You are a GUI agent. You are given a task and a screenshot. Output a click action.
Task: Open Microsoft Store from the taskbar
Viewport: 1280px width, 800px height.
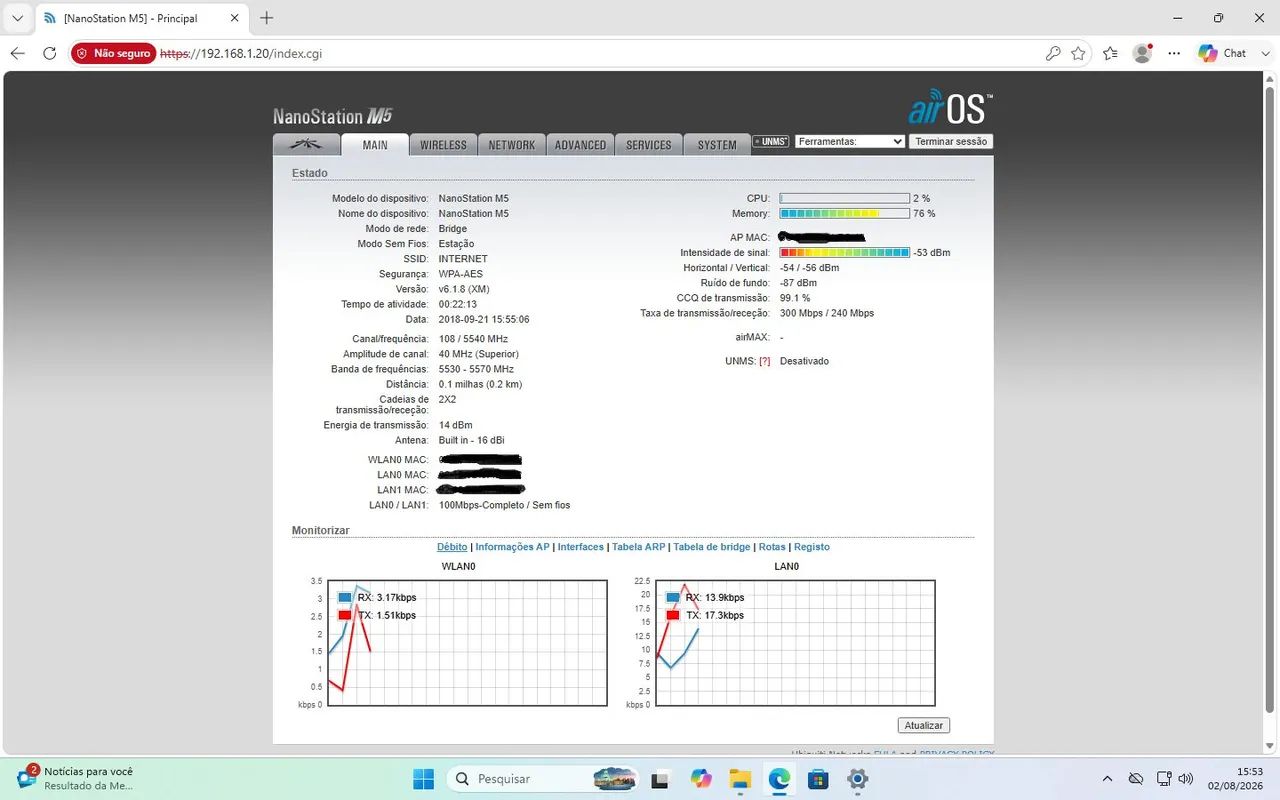818,779
